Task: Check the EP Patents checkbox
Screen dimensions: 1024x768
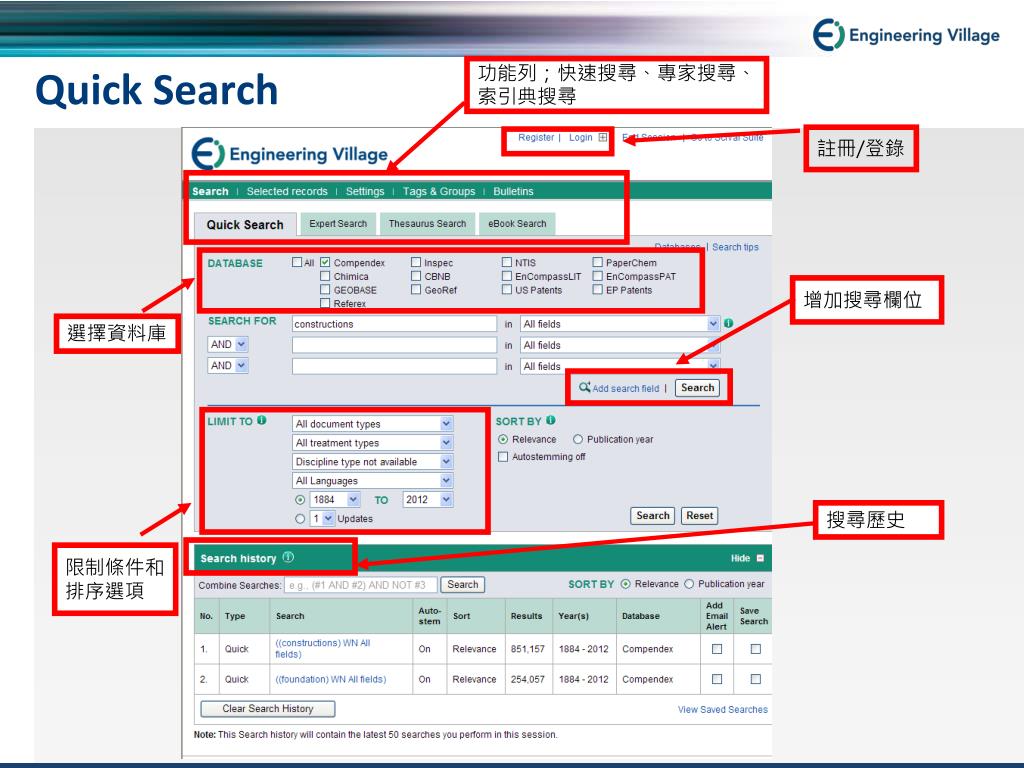Action: (x=598, y=290)
